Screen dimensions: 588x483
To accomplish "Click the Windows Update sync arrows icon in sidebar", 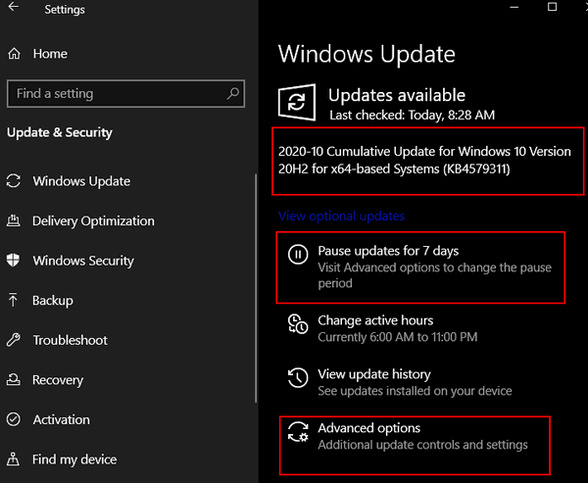I will pyautogui.click(x=14, y=181).
